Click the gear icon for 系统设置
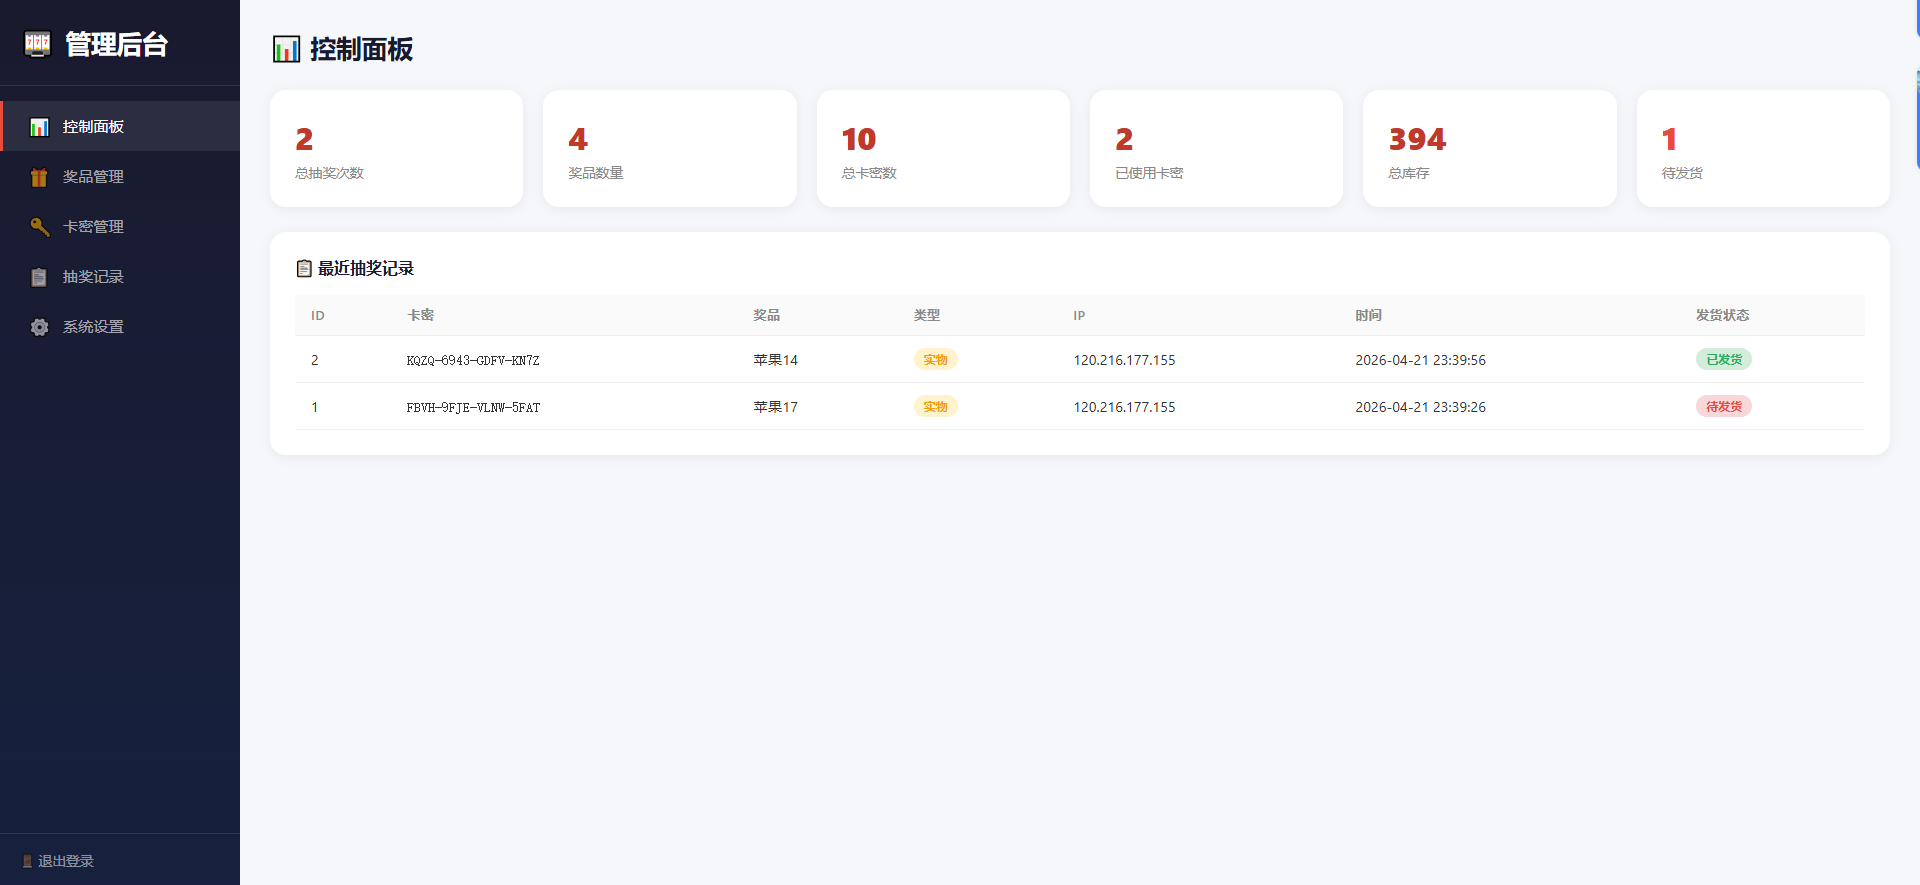Viewport: 1920px width, 885px height. click(39, 327)
